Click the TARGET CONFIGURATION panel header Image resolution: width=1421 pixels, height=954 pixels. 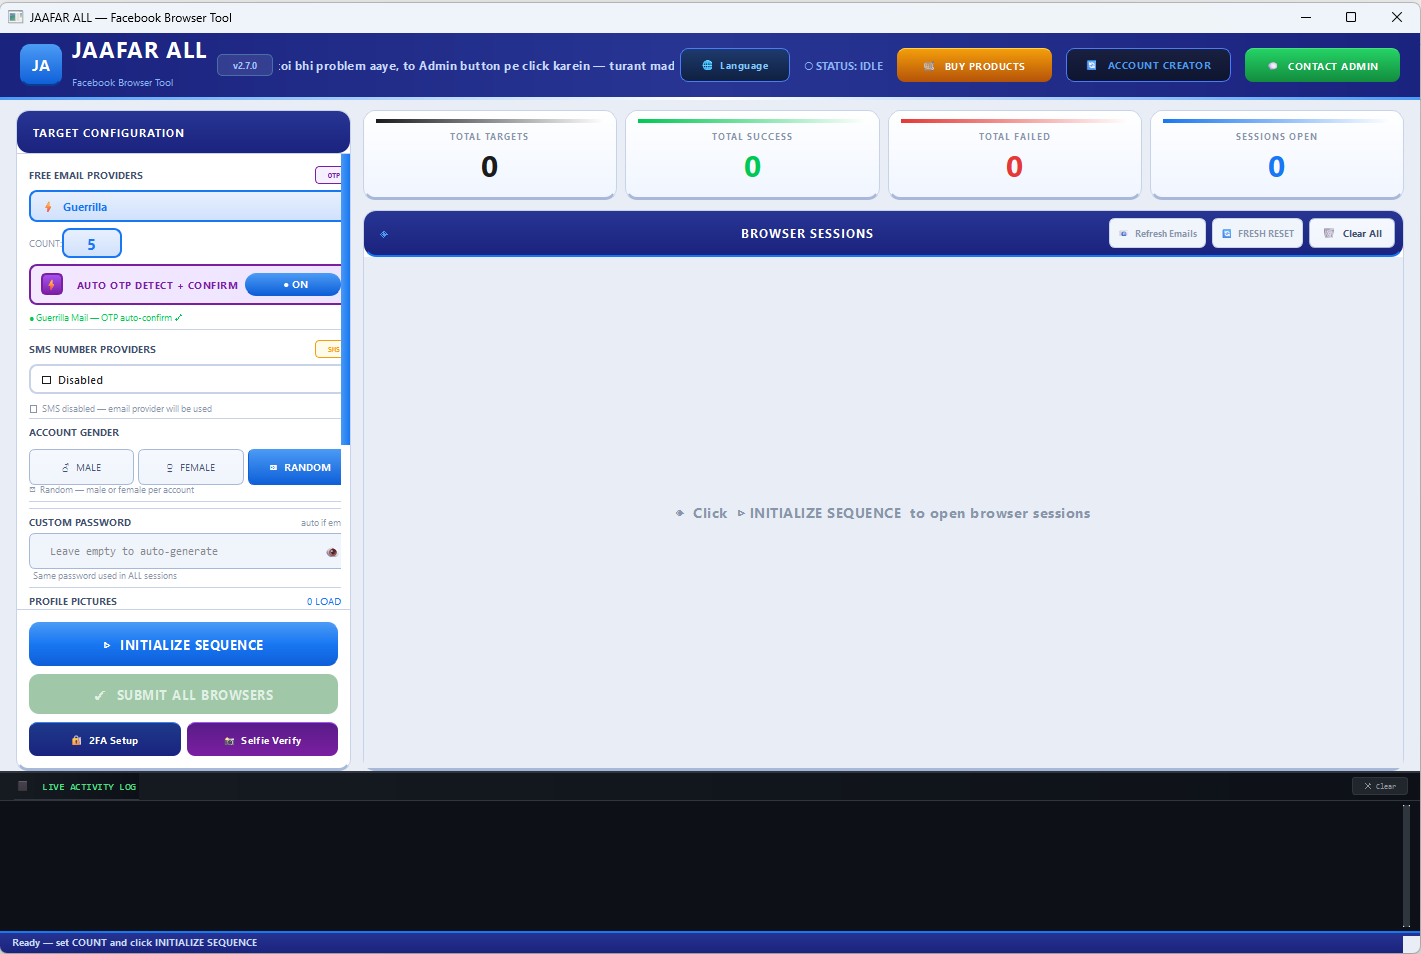click(x=184, y=133)
